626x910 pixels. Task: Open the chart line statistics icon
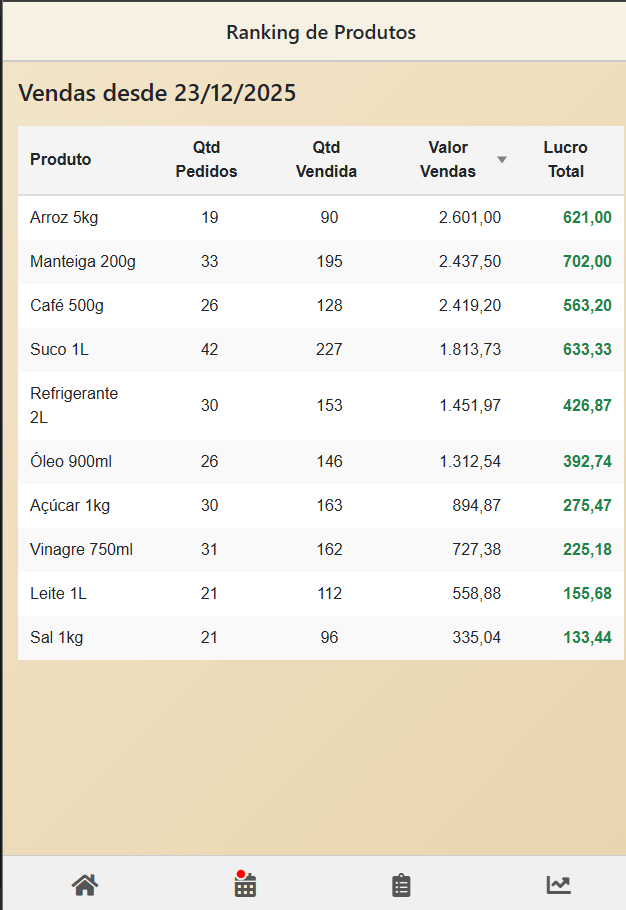pyautogui.click(x=558, y=885)
